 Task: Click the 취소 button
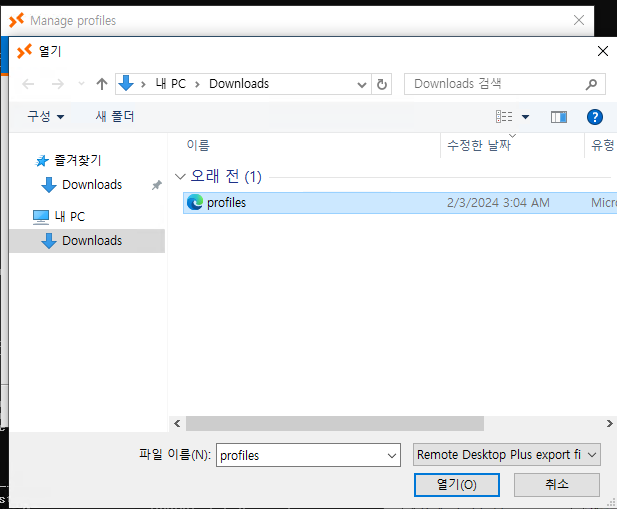tap(557, 485)
